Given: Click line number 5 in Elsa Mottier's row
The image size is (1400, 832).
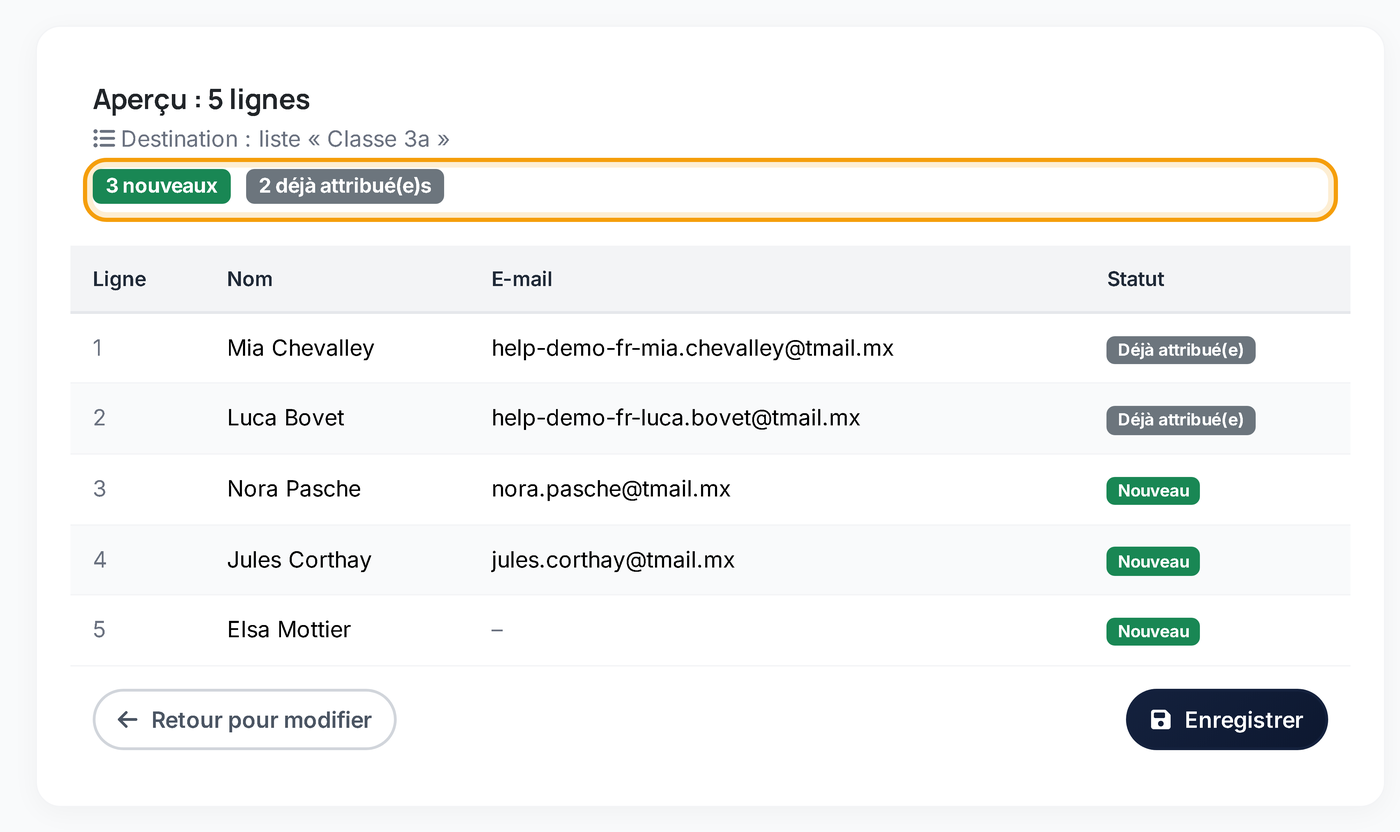Looking at the screenshot, I should point(99,630).
